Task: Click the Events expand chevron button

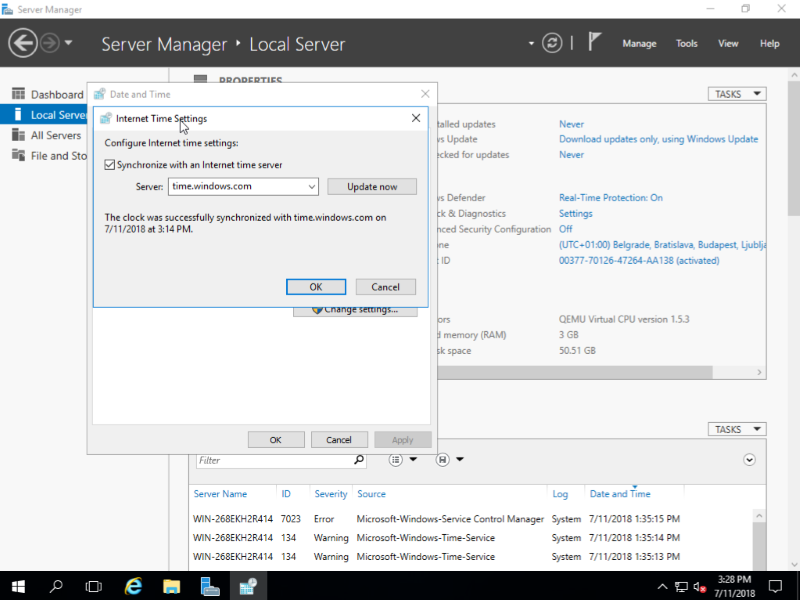Action: pyautogui.click(x=749, y=460)
